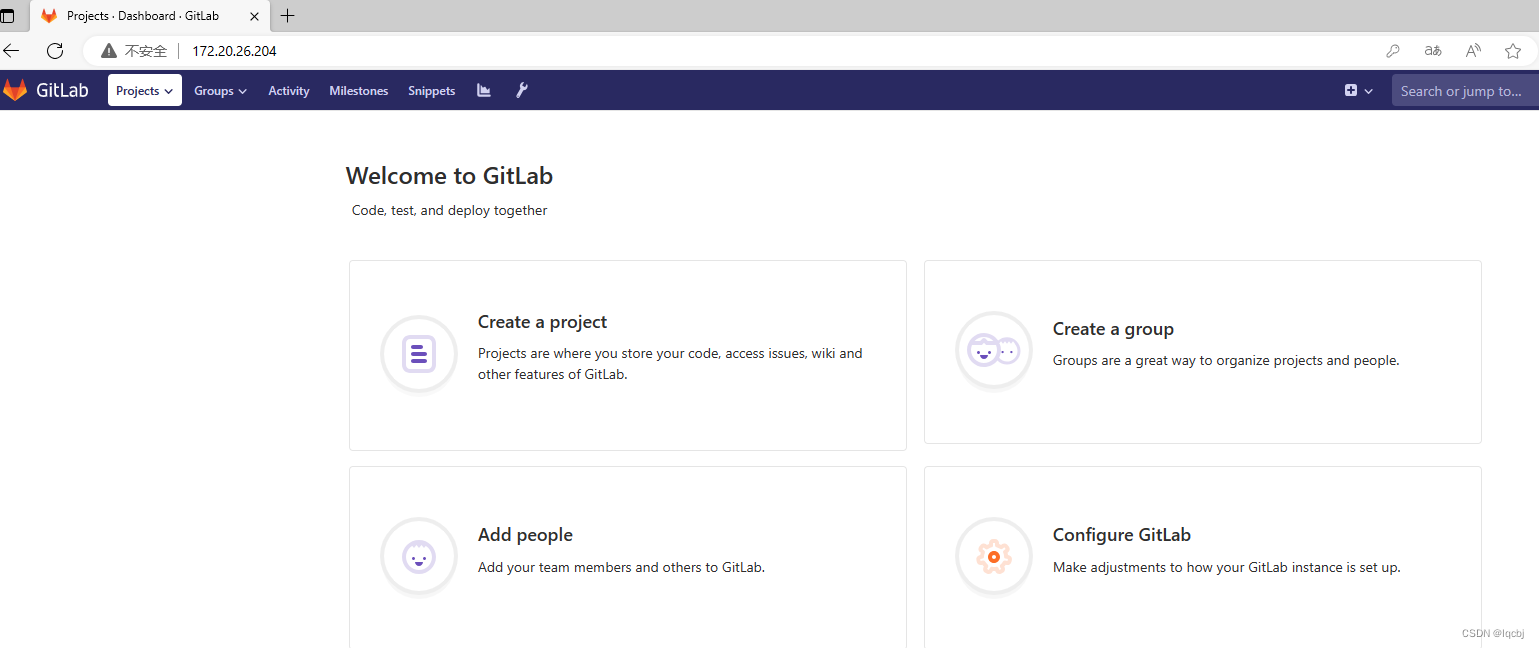Click the browser back arrow
This screenshot has height=648, width=1539.
[x=11, y=50]
